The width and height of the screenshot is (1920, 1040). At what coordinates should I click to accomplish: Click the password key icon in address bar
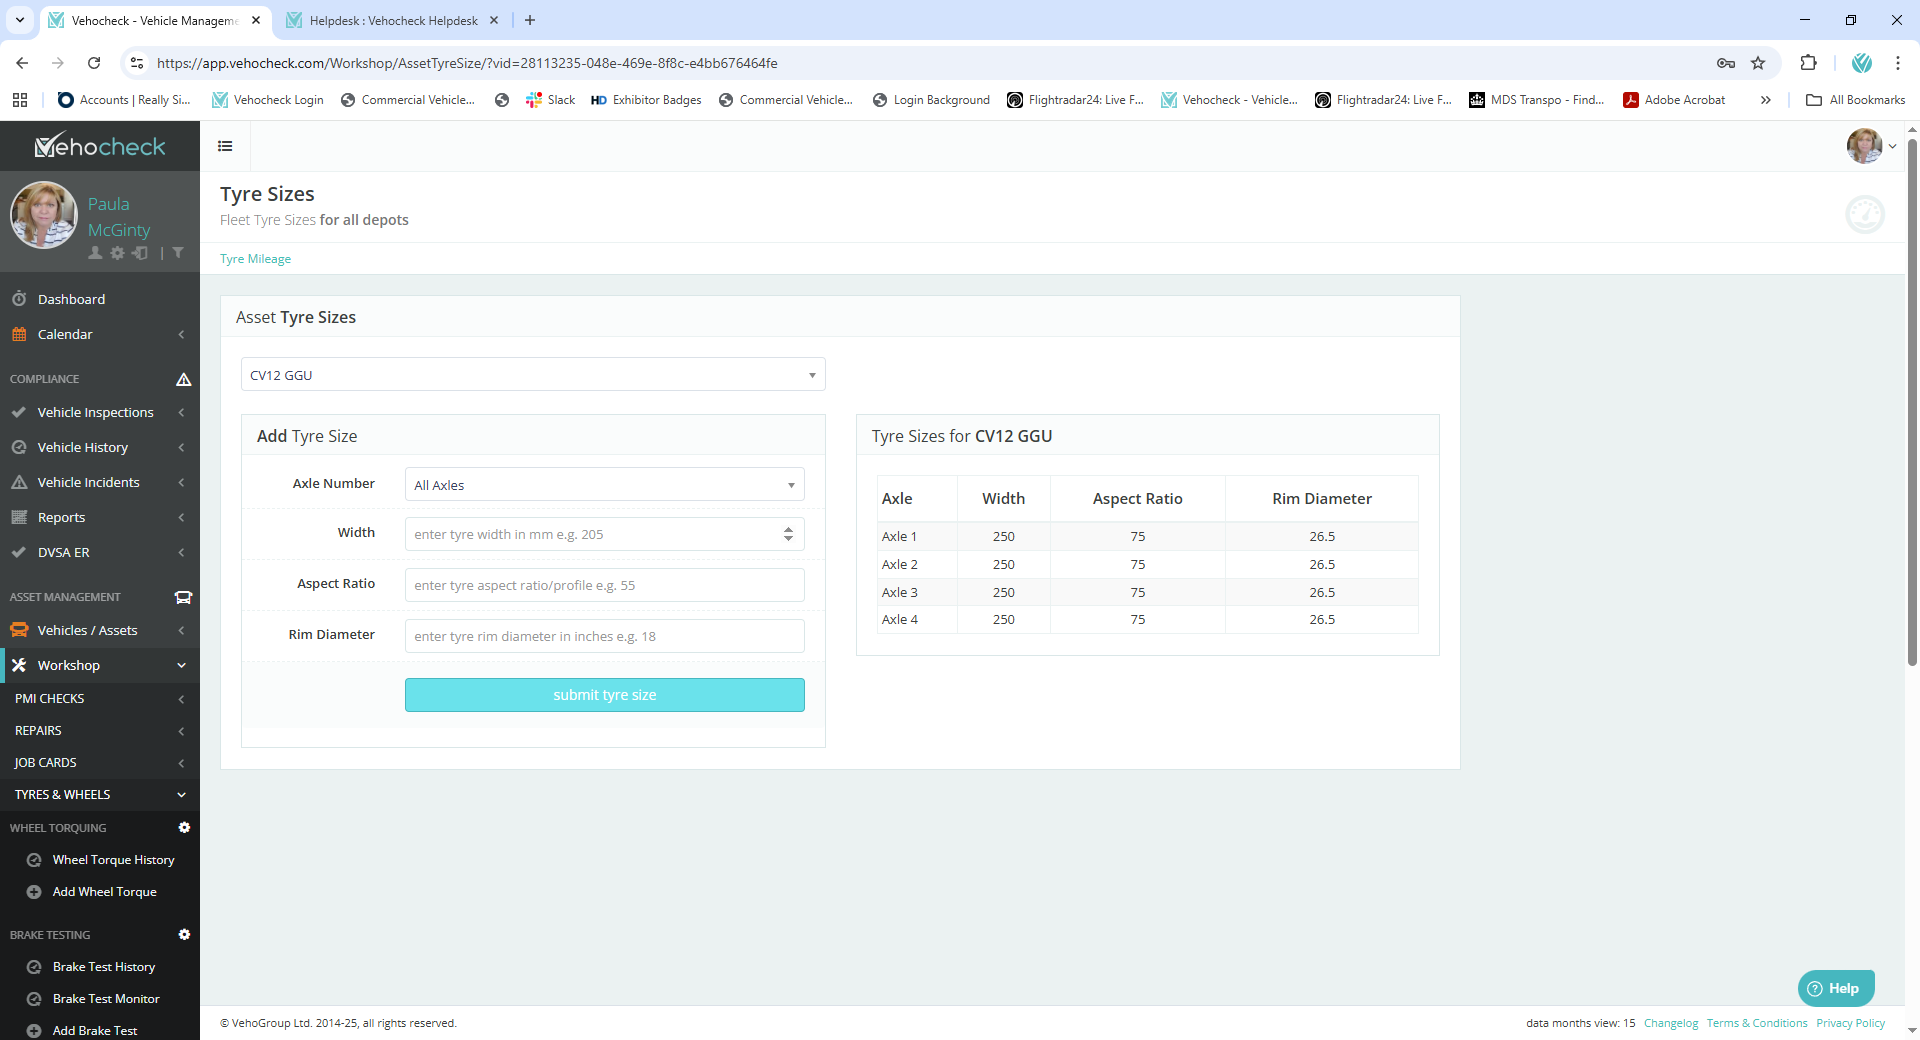click(1726, 63)
